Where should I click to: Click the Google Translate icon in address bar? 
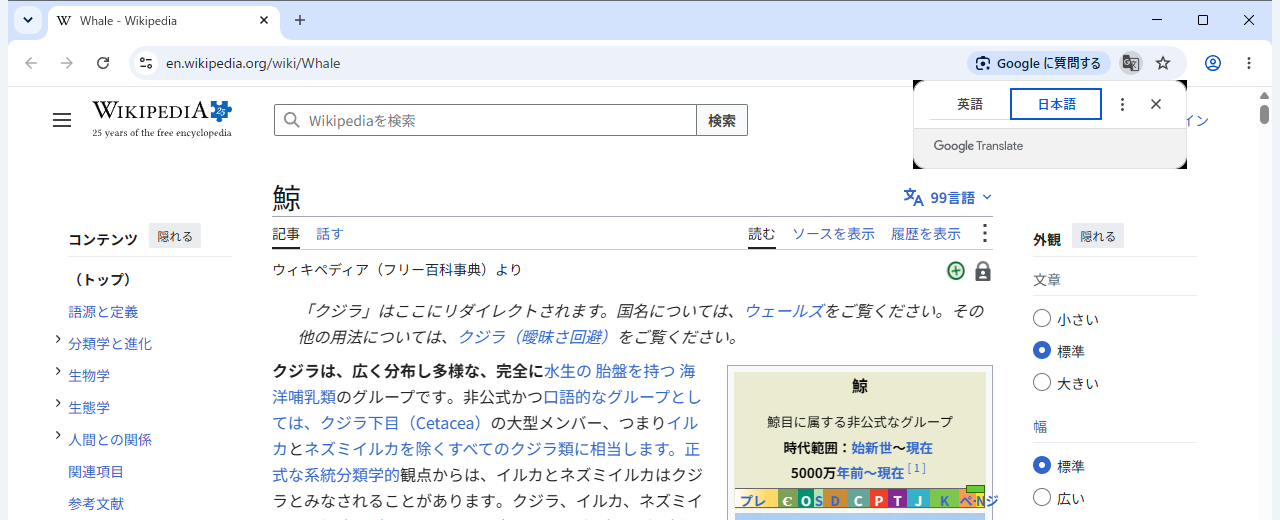pos(1131,63)
